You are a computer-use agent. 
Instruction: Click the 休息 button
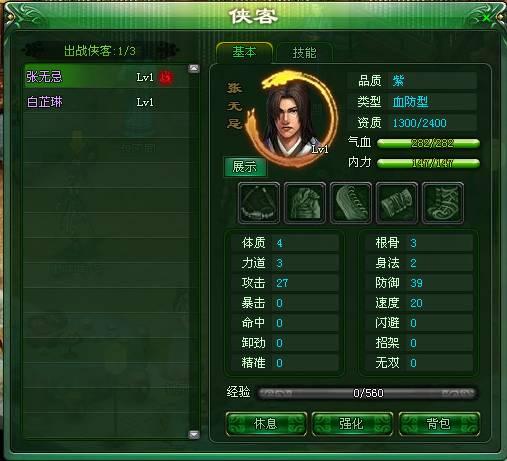click(266, 424)
